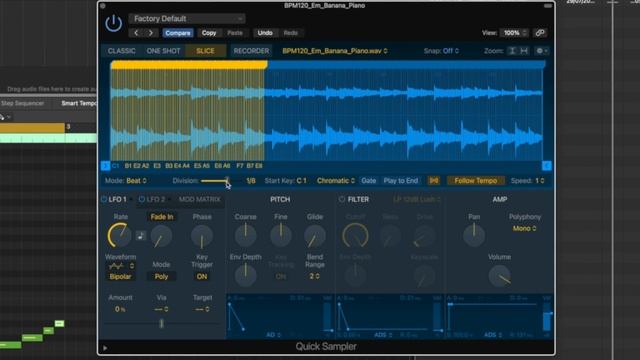
Task: Click the Fade In label button
Action: click(x=162, y=217)
